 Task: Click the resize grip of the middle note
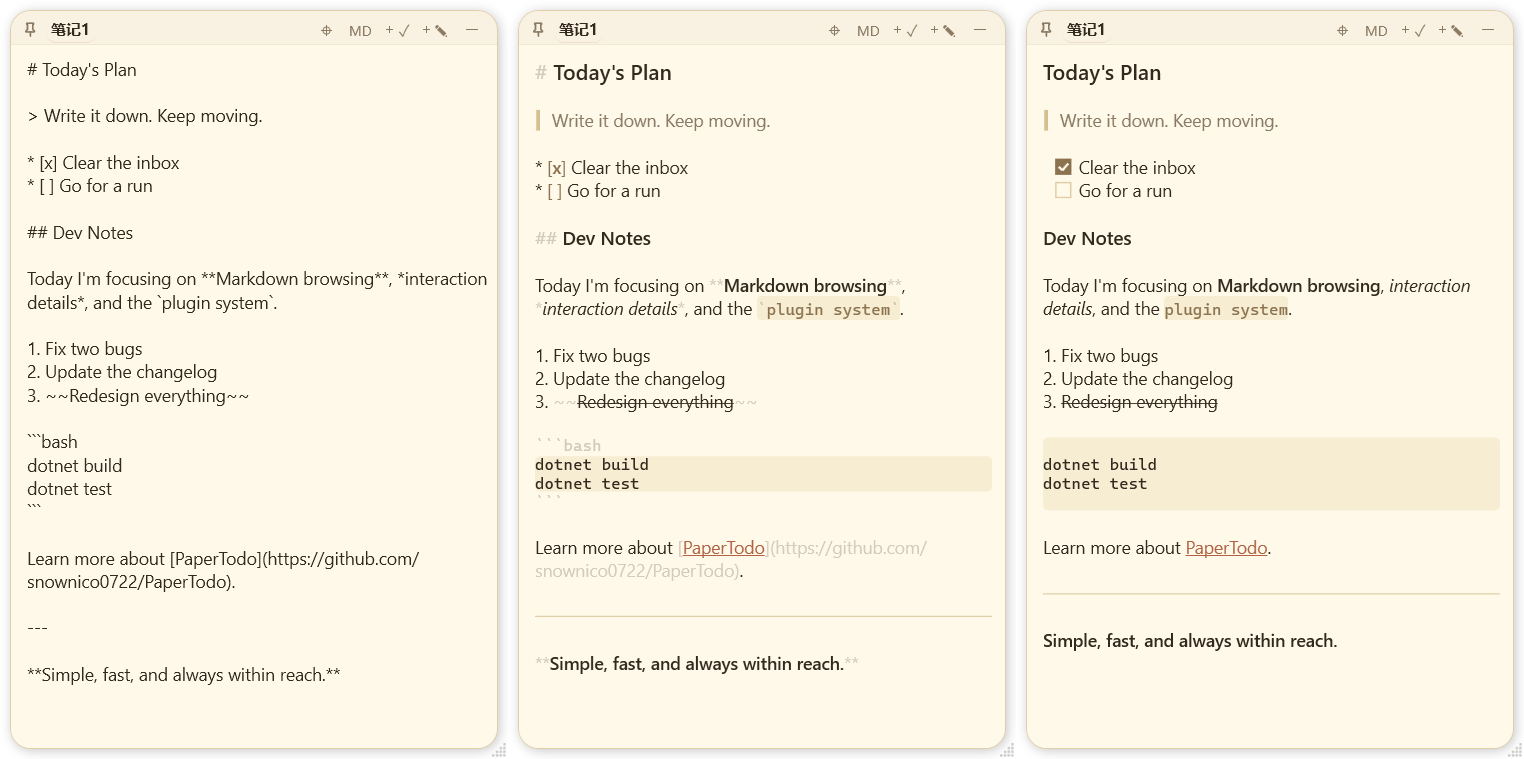(1007, 750)
